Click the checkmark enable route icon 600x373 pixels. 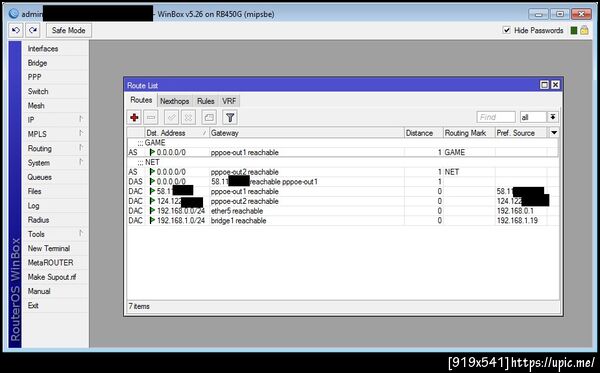[x=171, y=117]
